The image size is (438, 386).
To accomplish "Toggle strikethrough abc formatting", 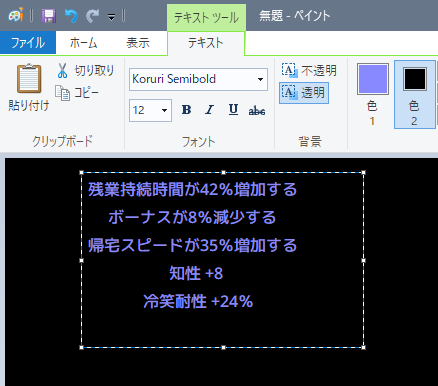I will tap(257, 110).
